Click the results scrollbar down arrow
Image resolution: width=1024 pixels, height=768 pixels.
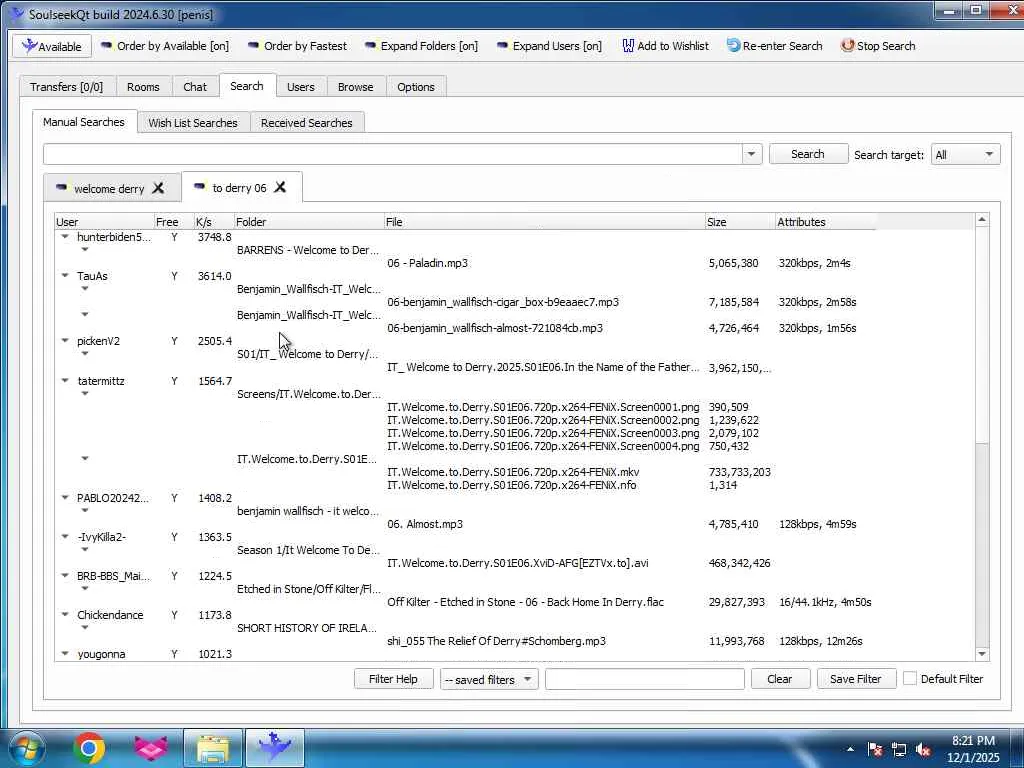982,654
